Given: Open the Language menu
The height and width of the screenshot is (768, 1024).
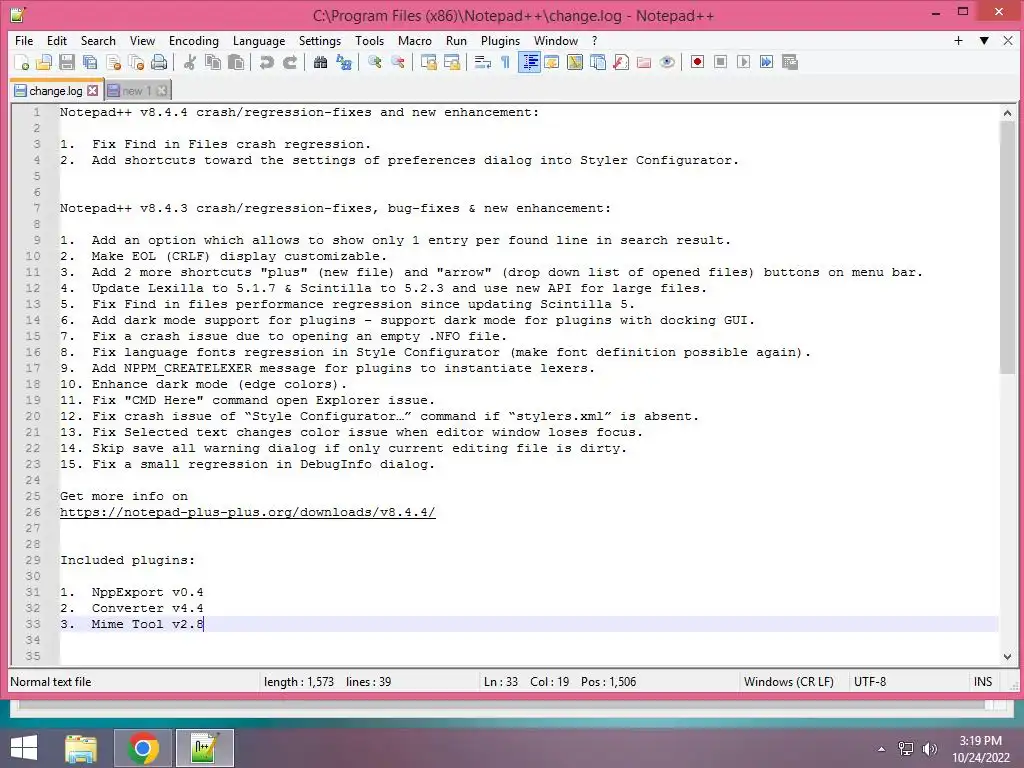Looking at the screenshot, I should pyautogui.click(x=259, y=40).
